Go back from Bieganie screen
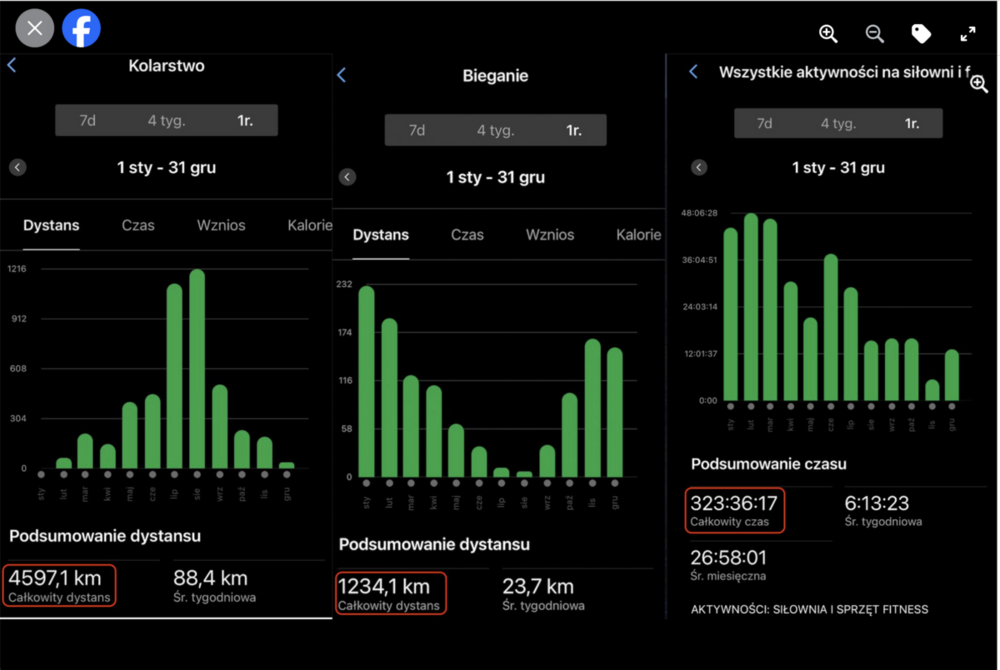Screen dimensions: 1000x670 point(342,76)
